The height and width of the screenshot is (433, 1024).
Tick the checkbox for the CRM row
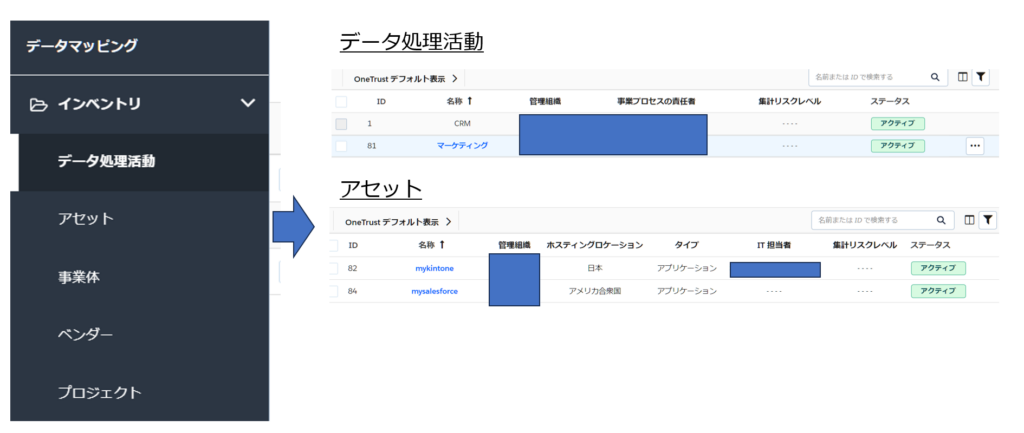pyautogui.click(x=341, y=124)
